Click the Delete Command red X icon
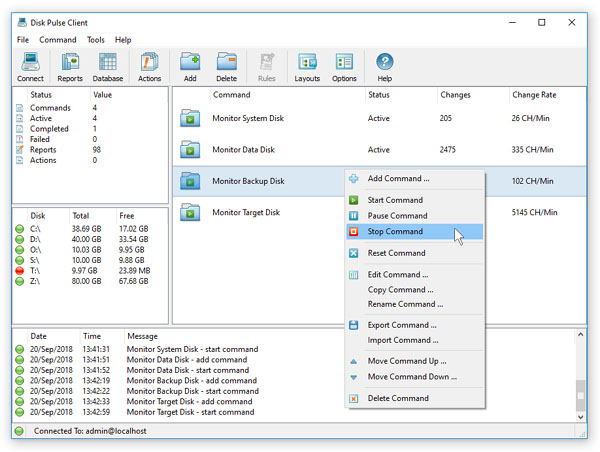Image resolution: width=600 pixels, height=452 pixels. click(x=354, y=398)
